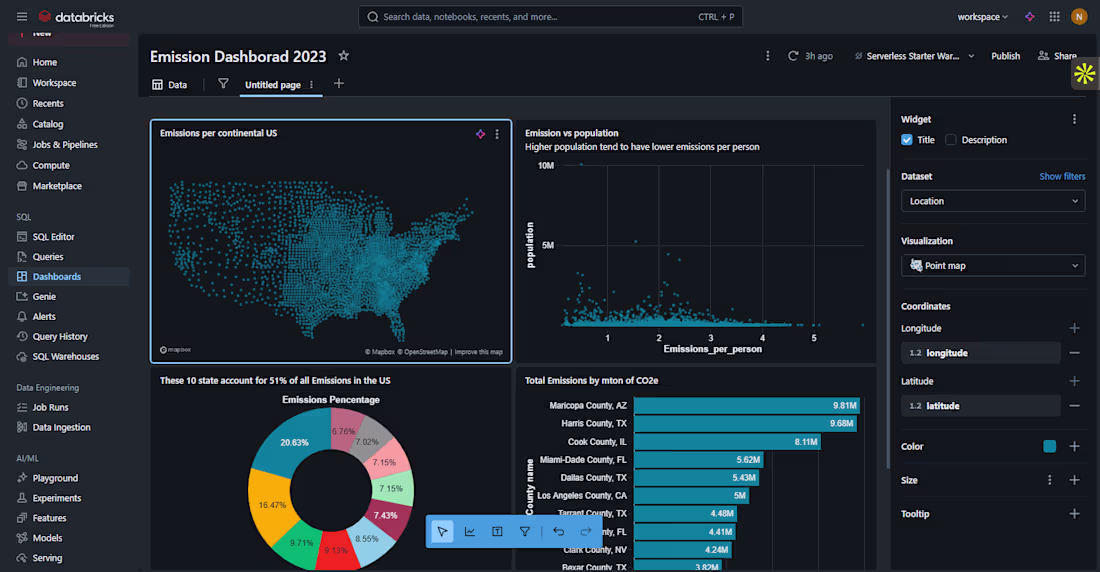Click the Publish button
The width and height of the screenshot is (1100, 572).
(1005, 56)
